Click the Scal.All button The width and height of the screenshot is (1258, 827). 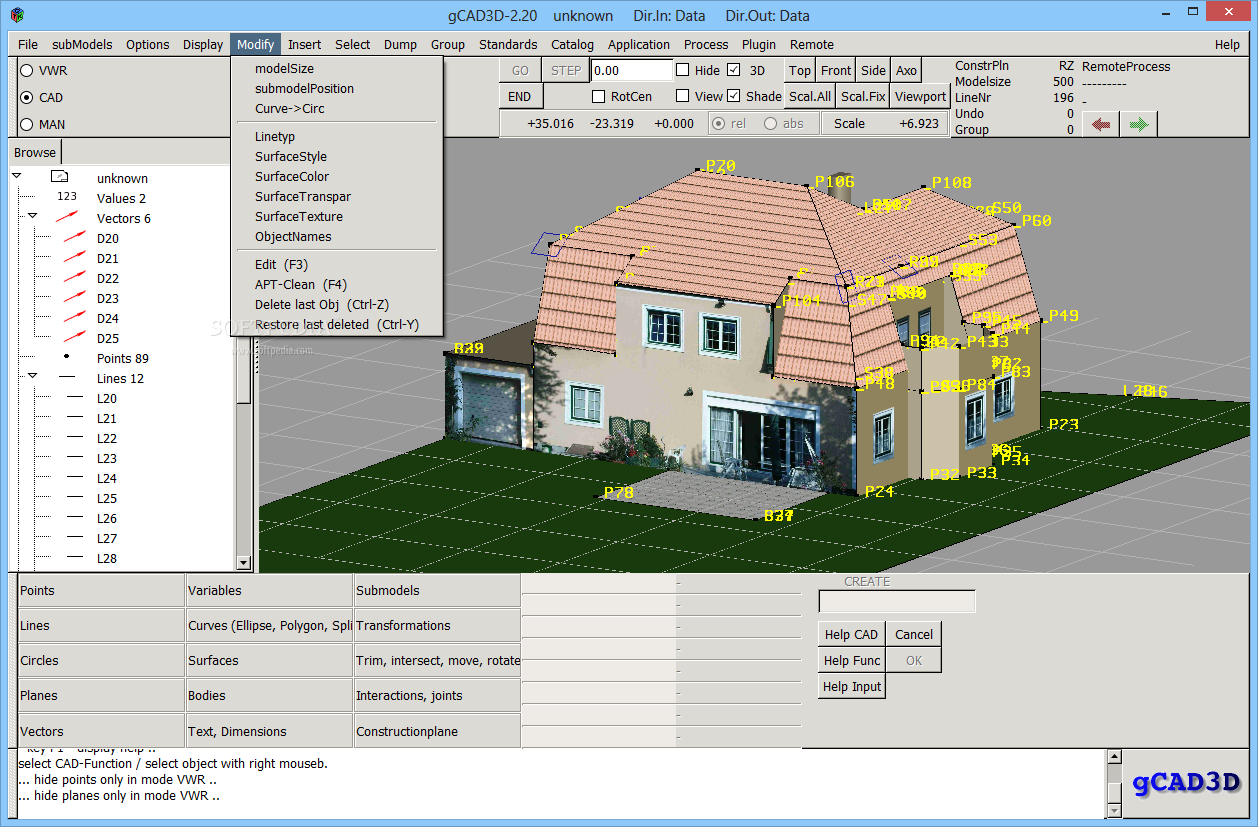click(810, 97)
